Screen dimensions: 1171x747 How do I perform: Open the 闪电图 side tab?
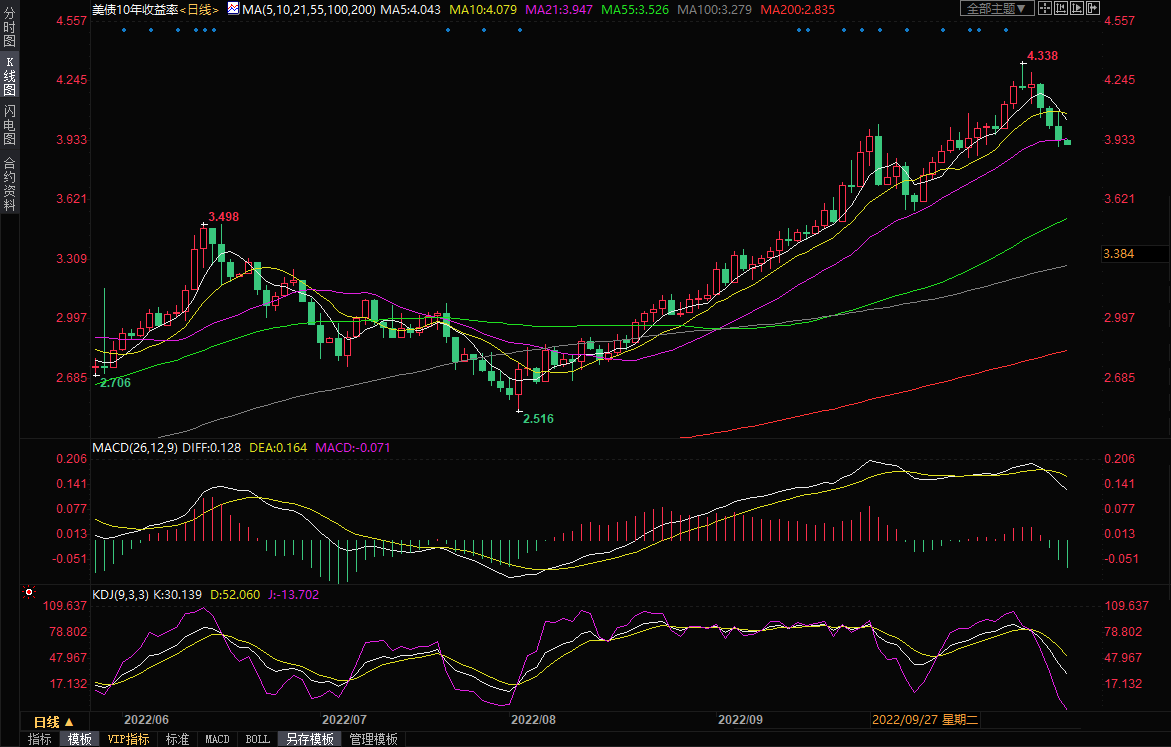pyautogui.click(x=9, y=124)
